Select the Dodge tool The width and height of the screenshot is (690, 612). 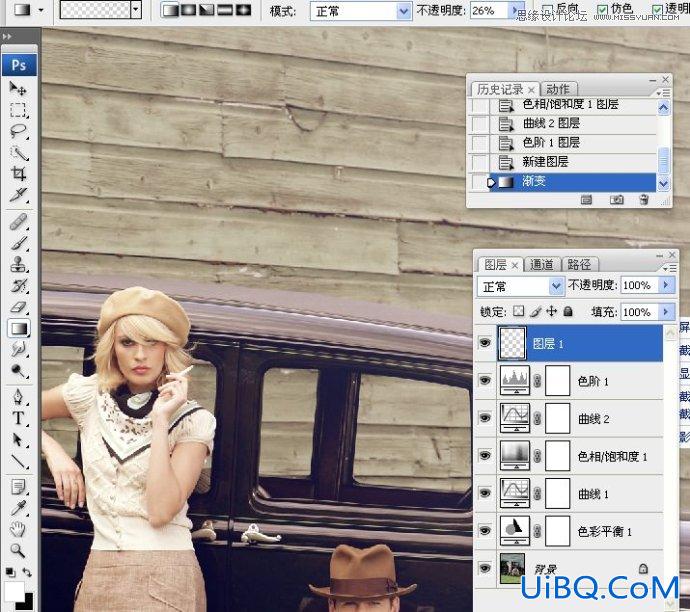coord(18,371)
